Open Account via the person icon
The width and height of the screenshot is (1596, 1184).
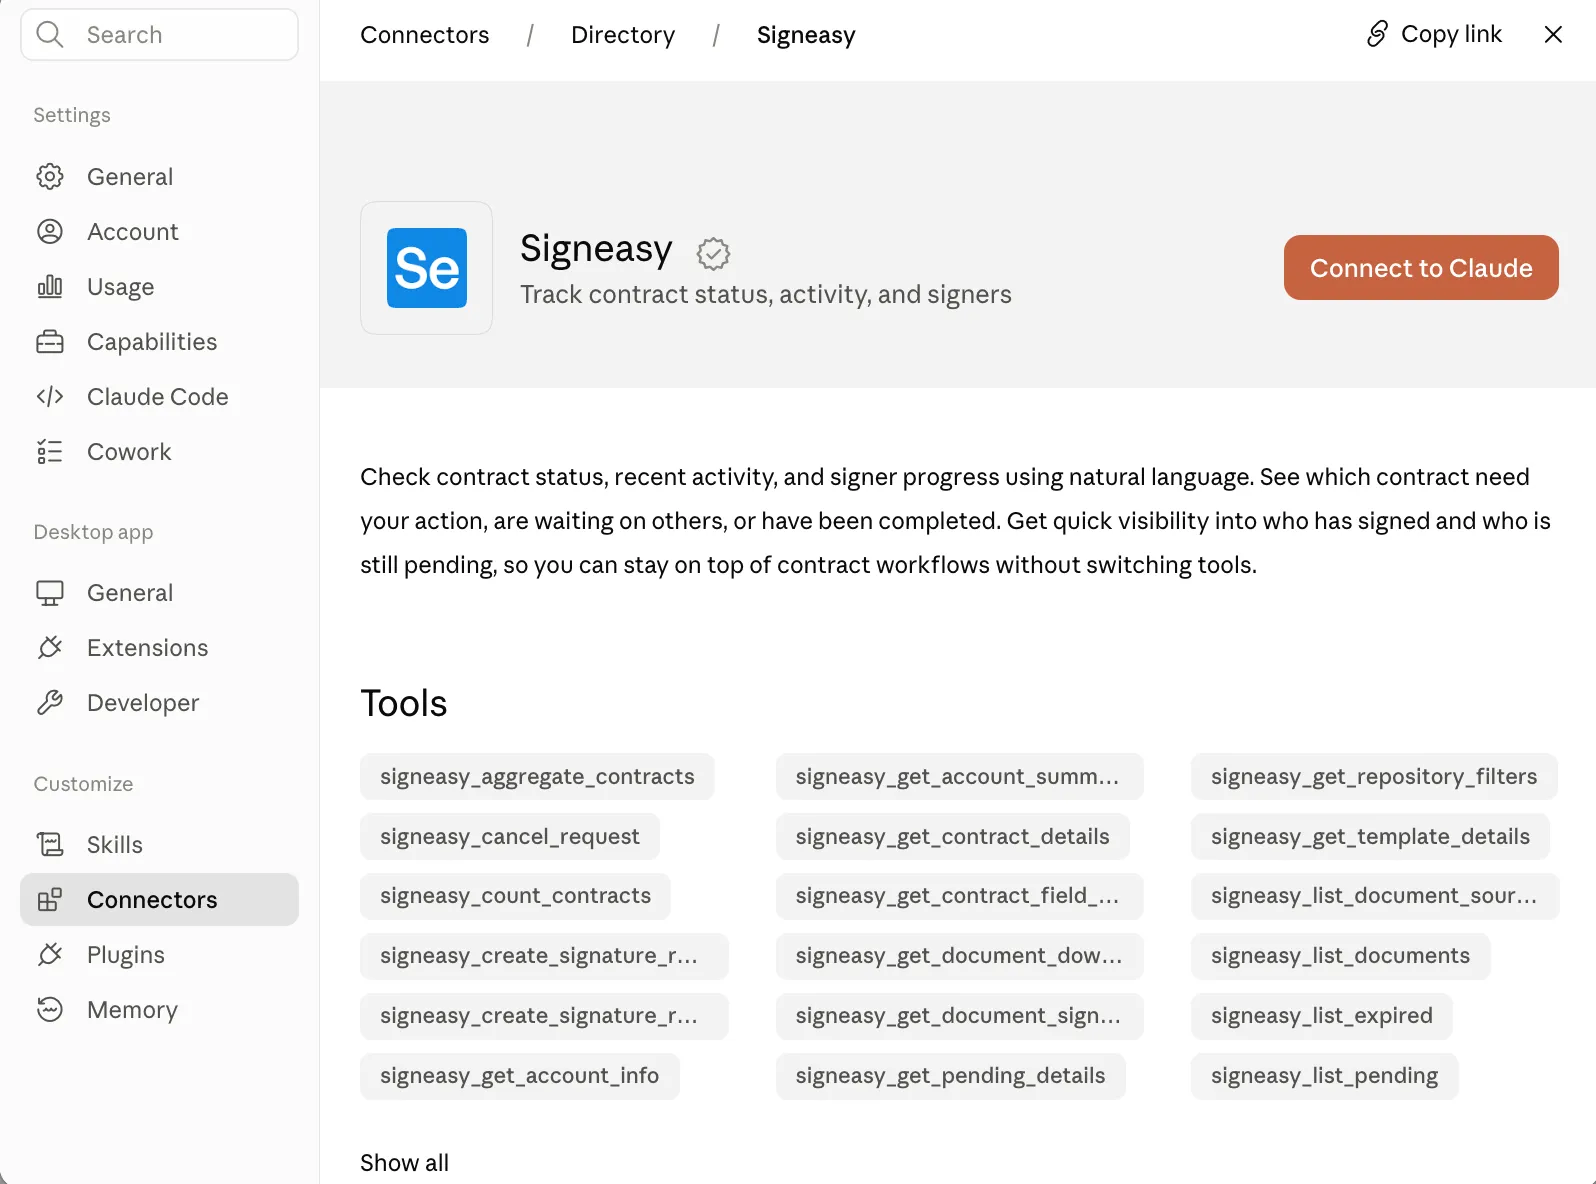tap(50, 232)
